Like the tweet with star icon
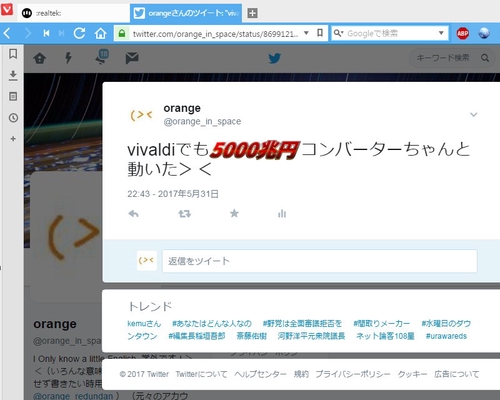 click(x=234, y=213)
